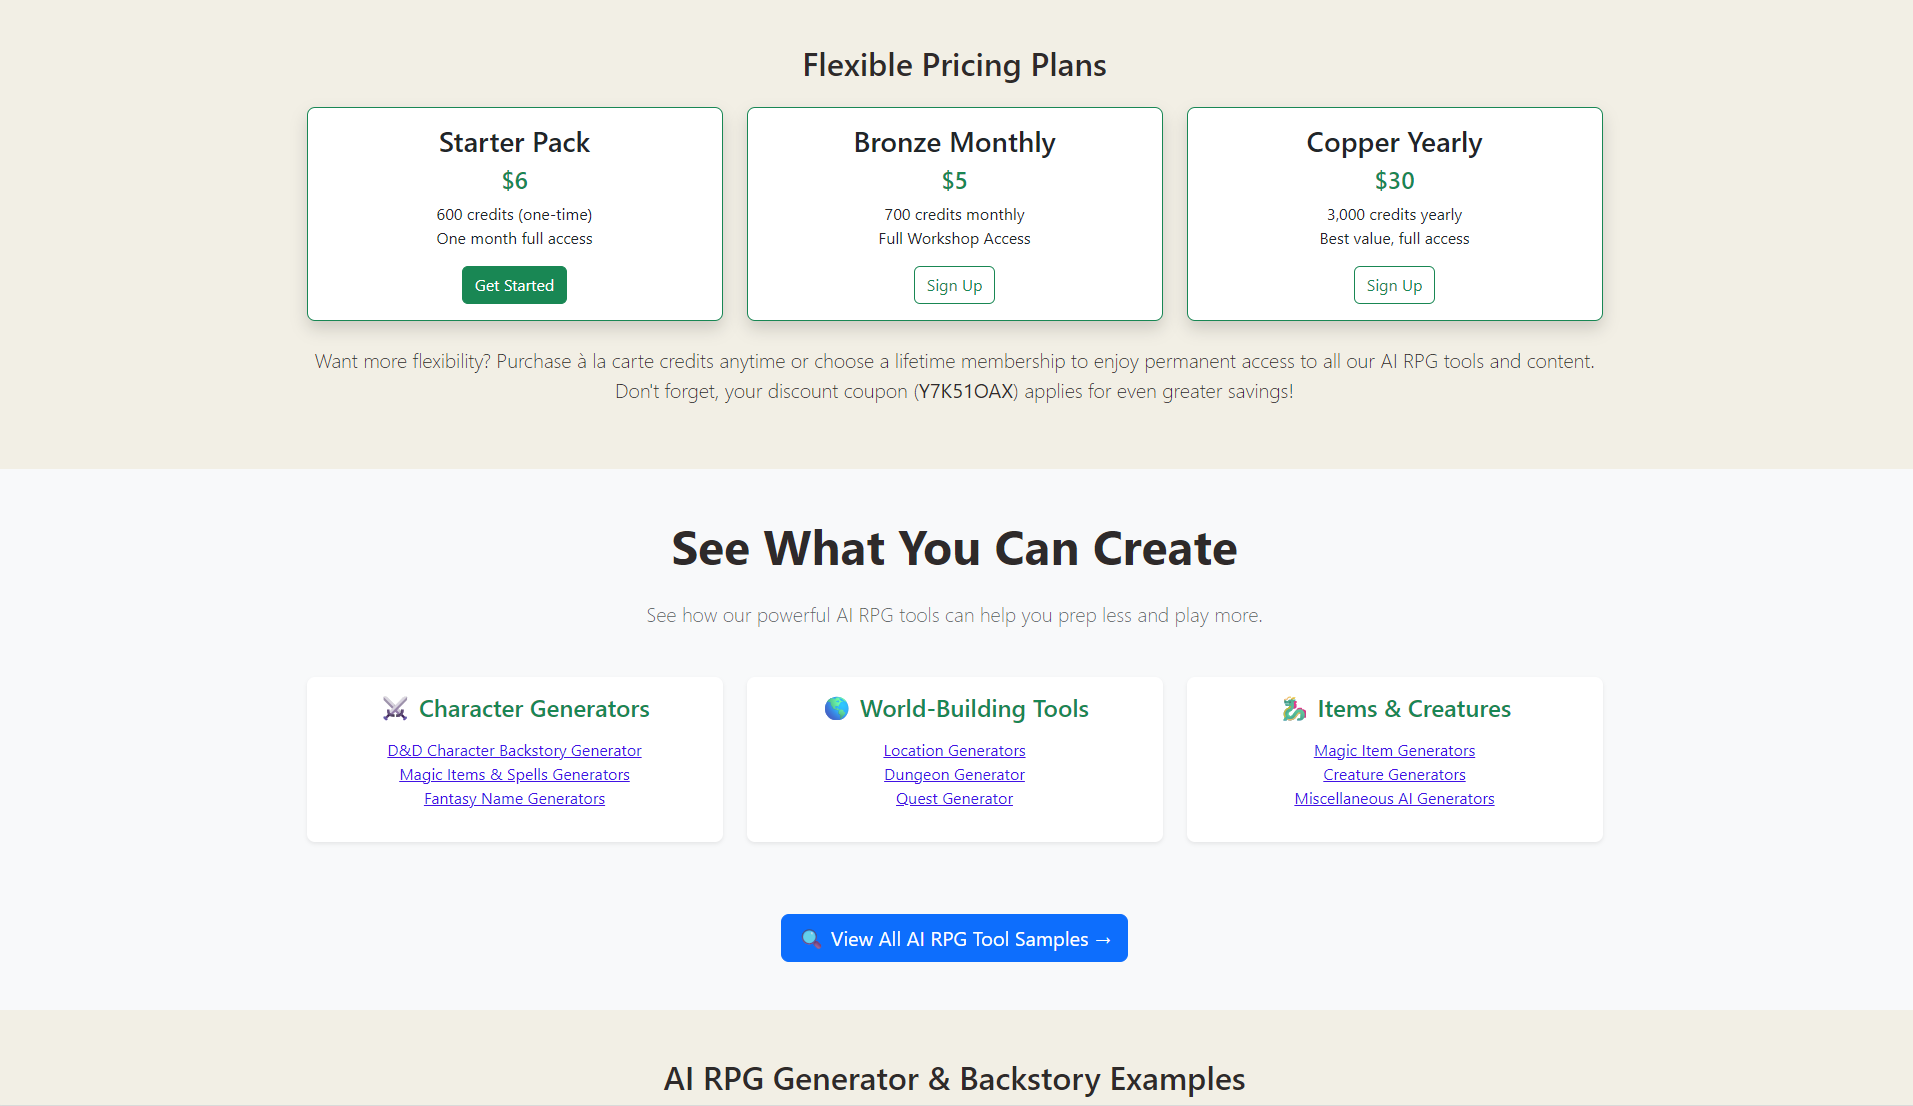
Task: Open the D&D Character Backstory Generator link
Action: (514, 751)
